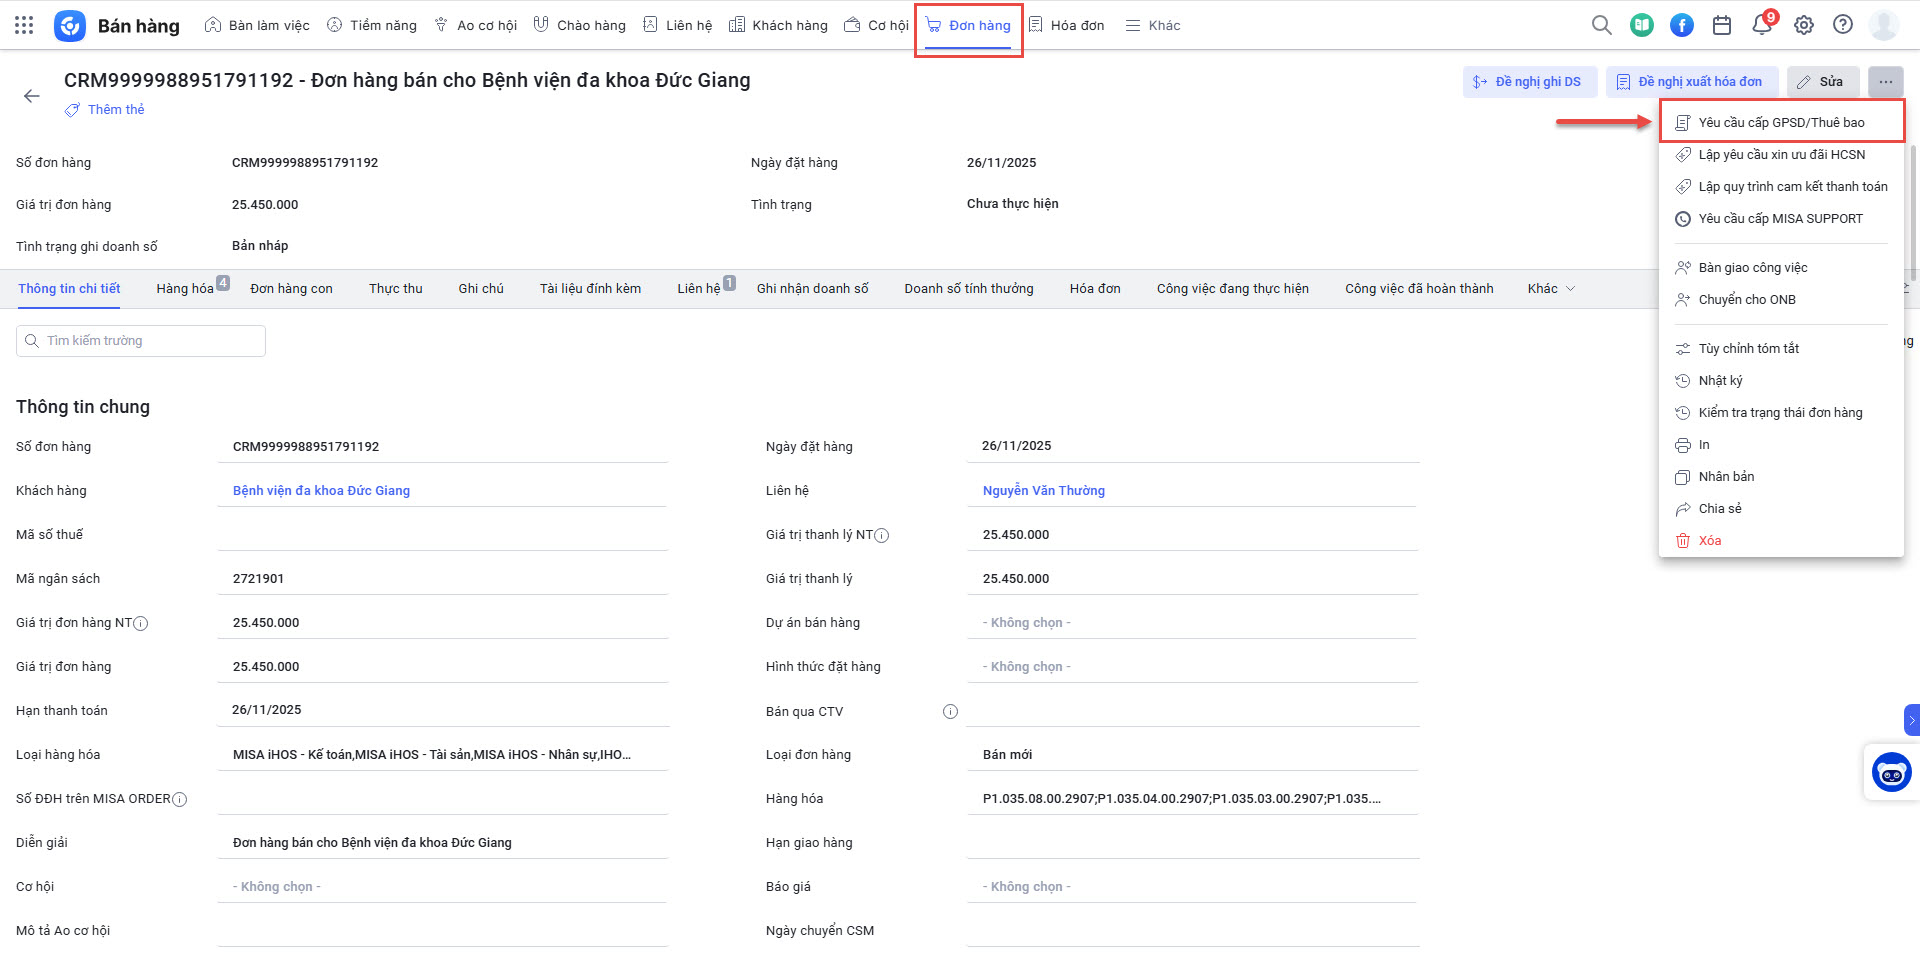Choose Xóa from the actions menu
Image resolution: width=1920 pixels, height=954 pixels.
(1709, 541)
